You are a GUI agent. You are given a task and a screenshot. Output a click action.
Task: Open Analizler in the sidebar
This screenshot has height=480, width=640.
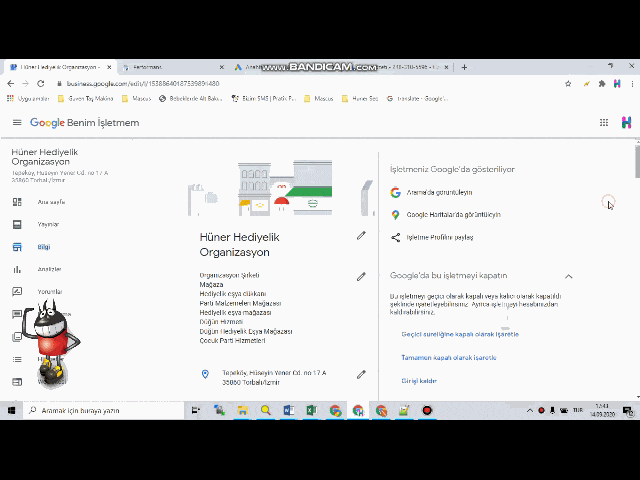(x=49, y=269)
